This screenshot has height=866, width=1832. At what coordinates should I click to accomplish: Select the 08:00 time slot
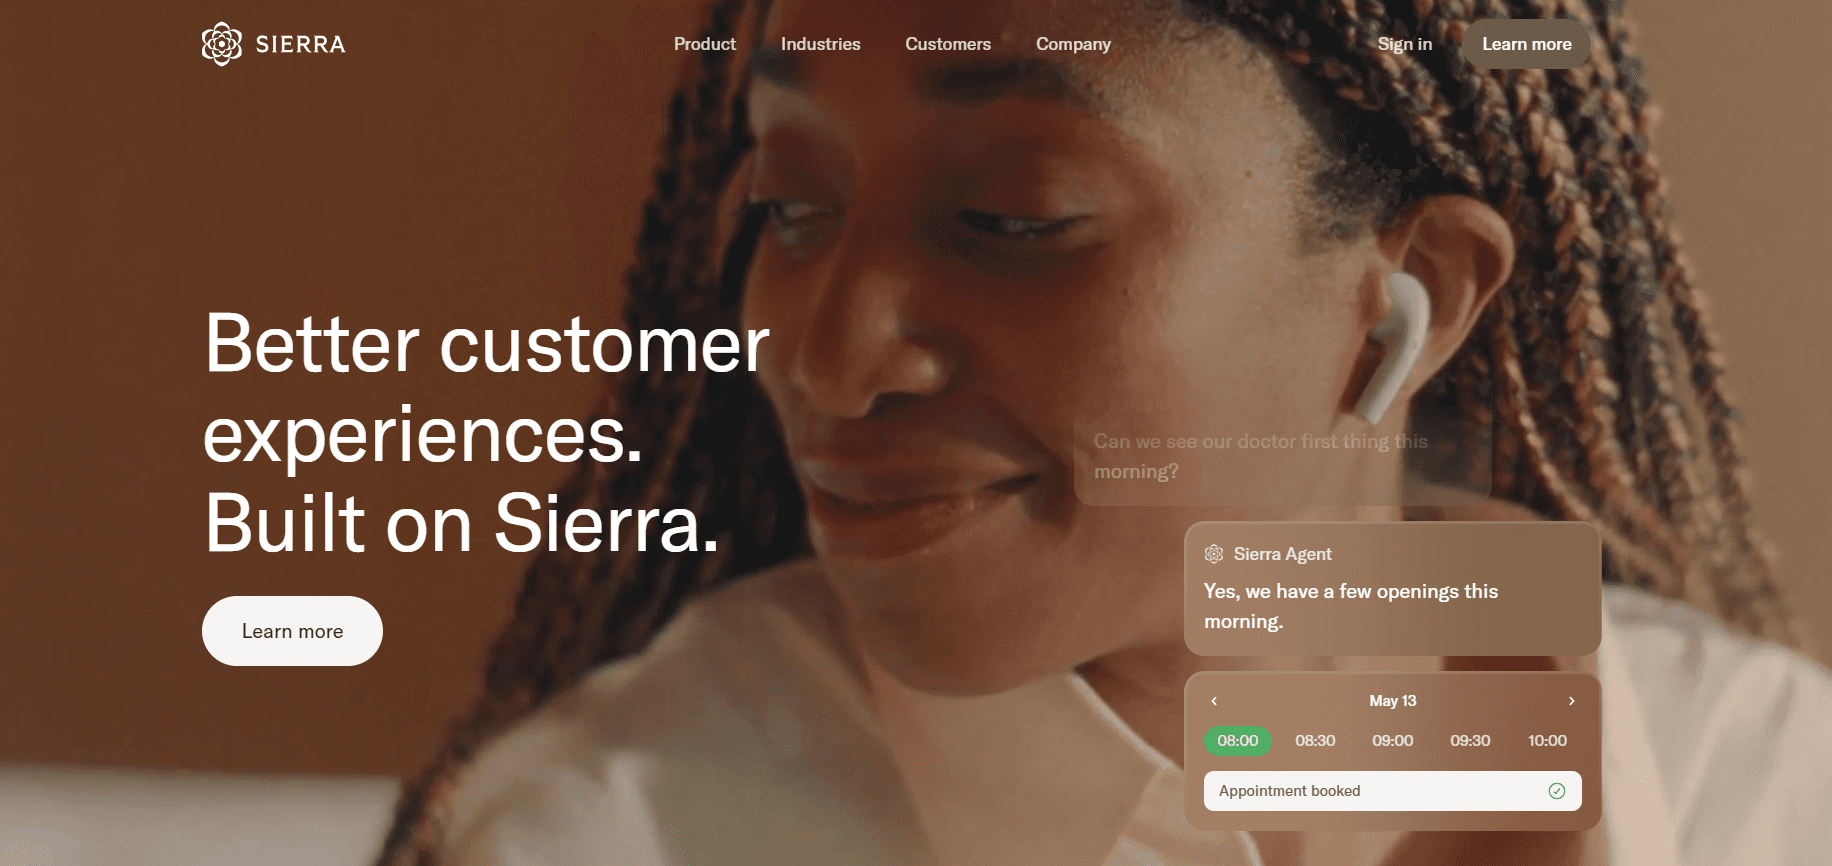coord(1238,741)
